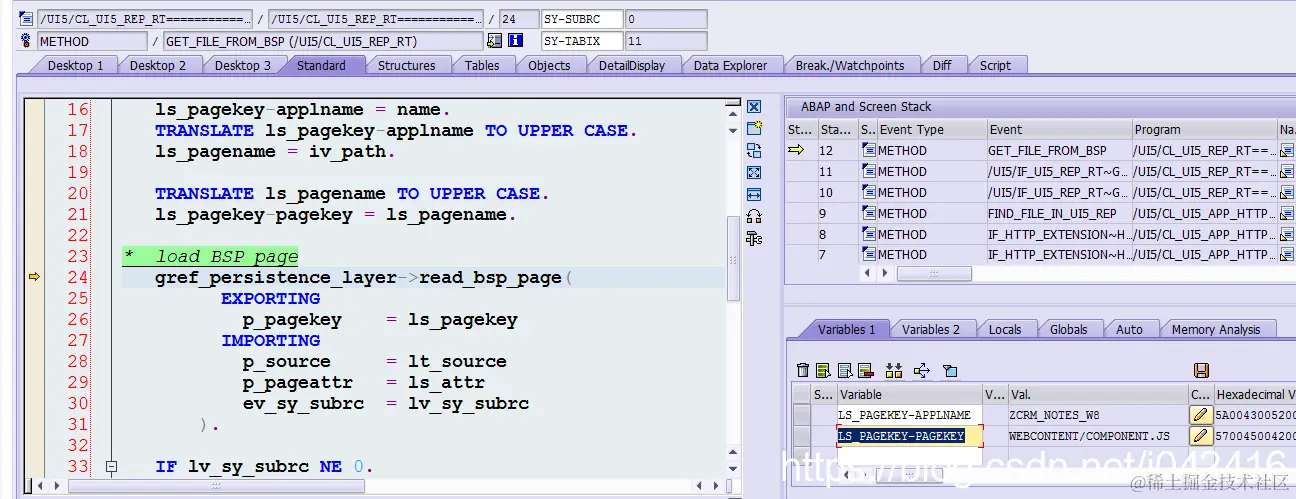Image resolution: width=1296 pixels, height=499 pixels.
Task: Click the second Variables toolbar icon after trash
Action: point(823,371)
